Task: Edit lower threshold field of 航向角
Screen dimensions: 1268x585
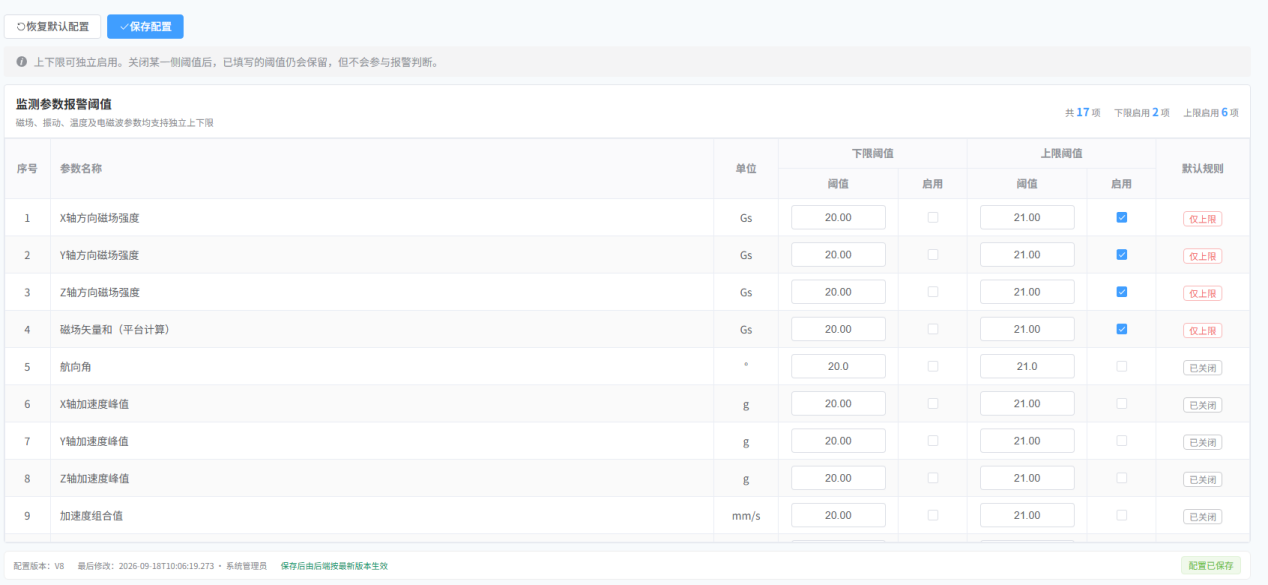Action: 838,366
